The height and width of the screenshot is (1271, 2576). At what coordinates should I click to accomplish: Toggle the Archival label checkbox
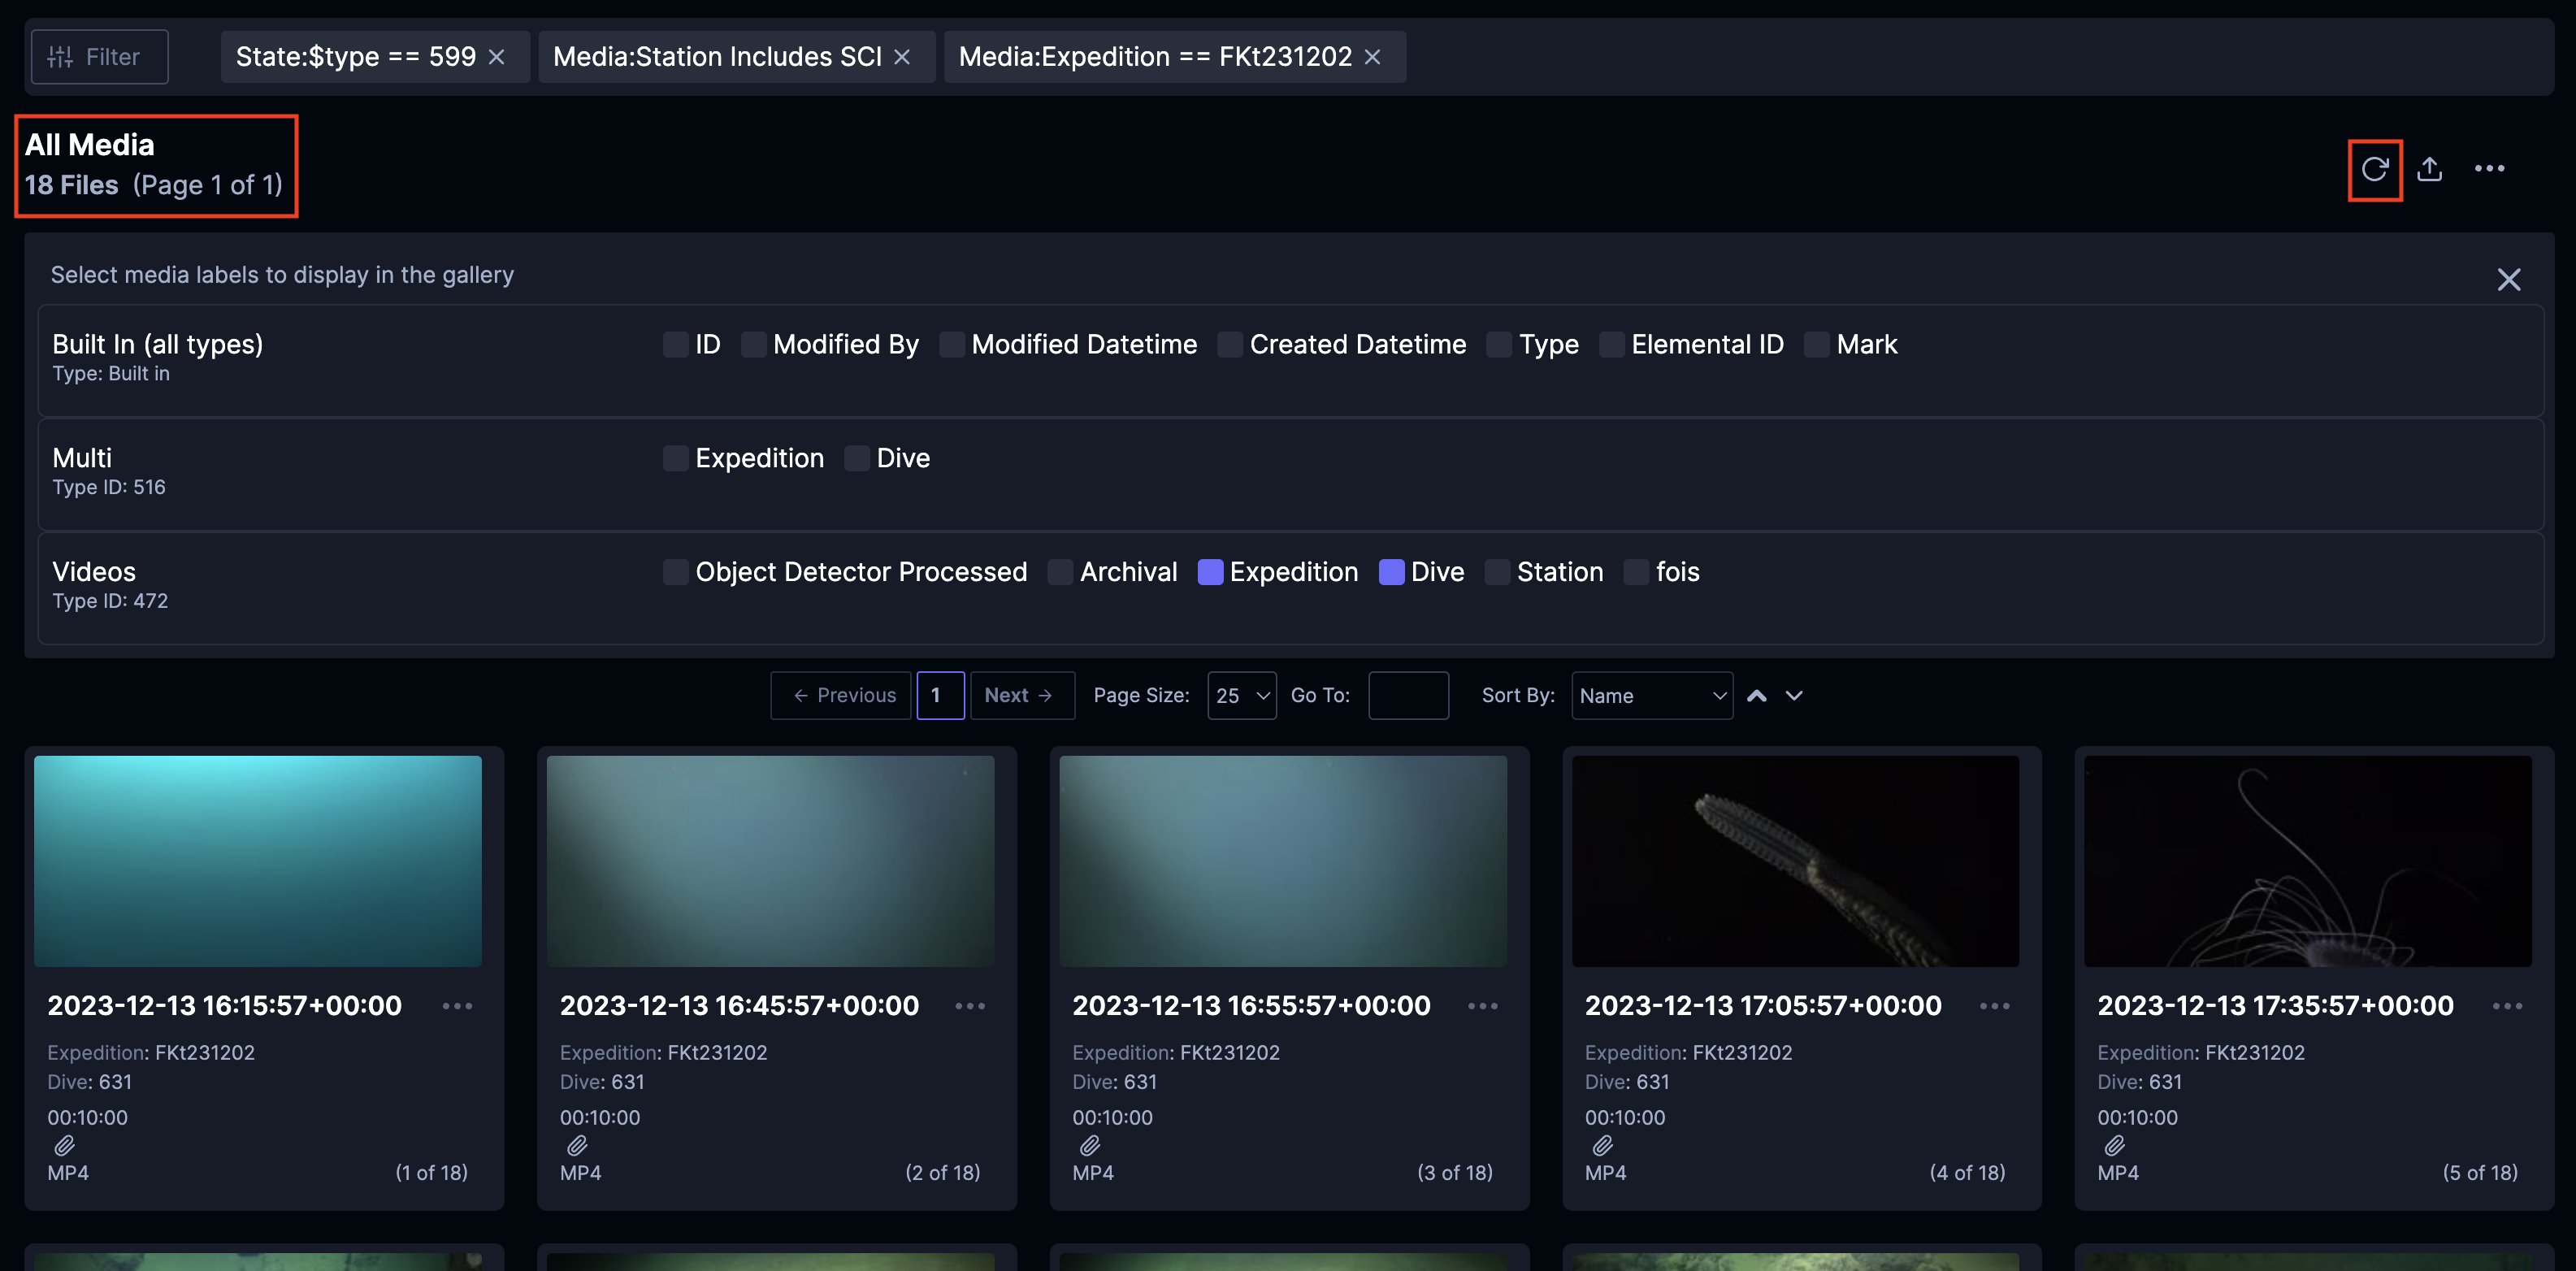(1060, 572)
